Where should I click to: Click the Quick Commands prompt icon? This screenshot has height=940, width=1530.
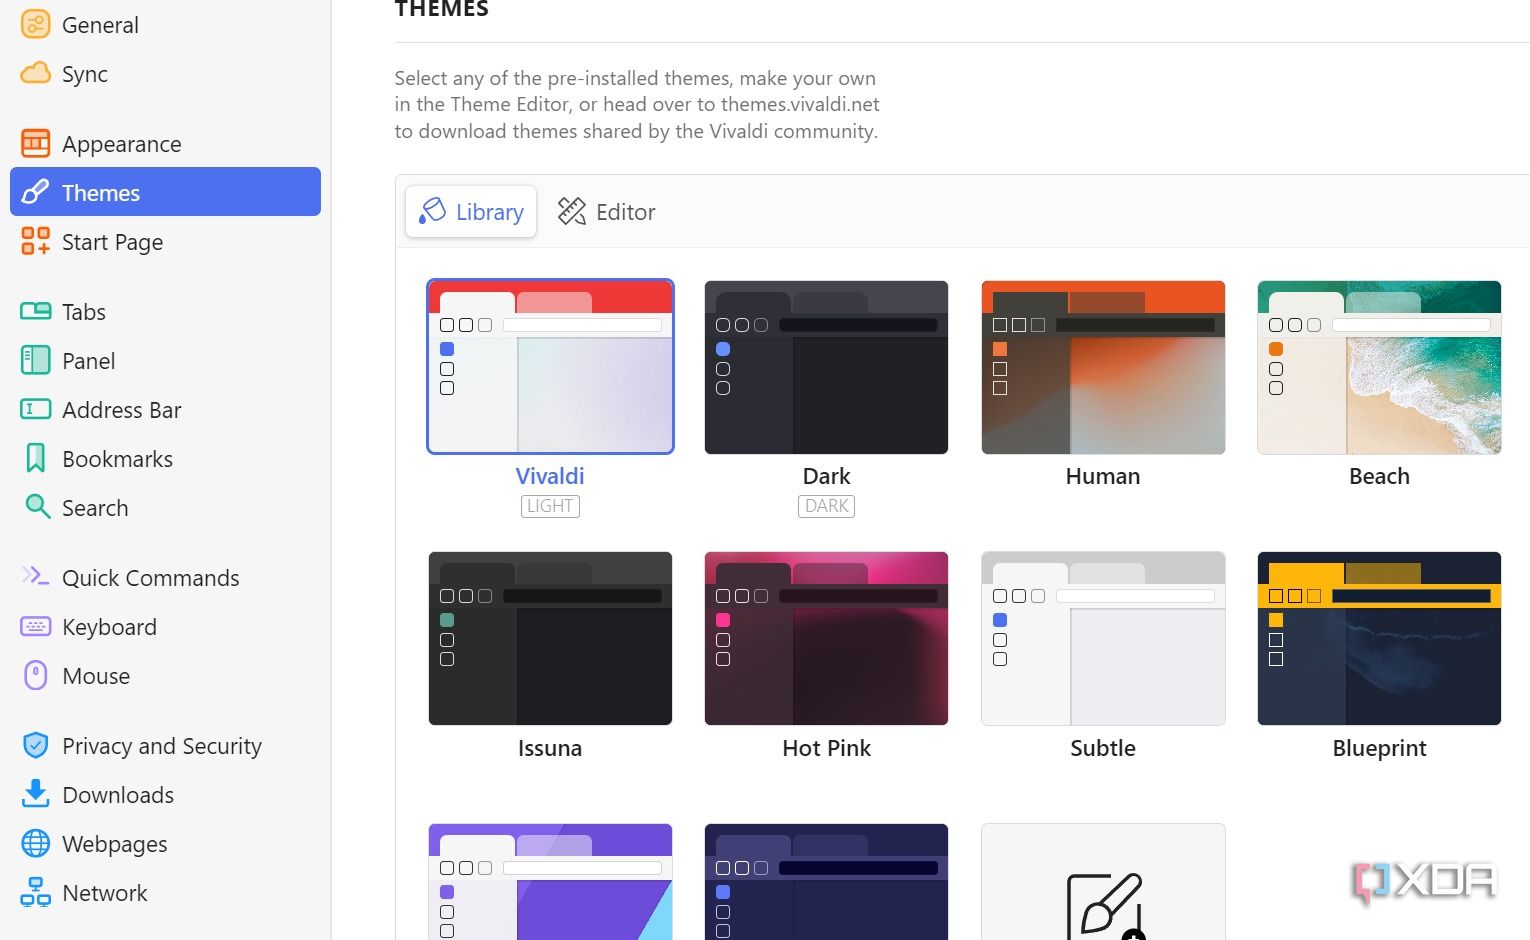pyautogui.click(x=36, y=576)
